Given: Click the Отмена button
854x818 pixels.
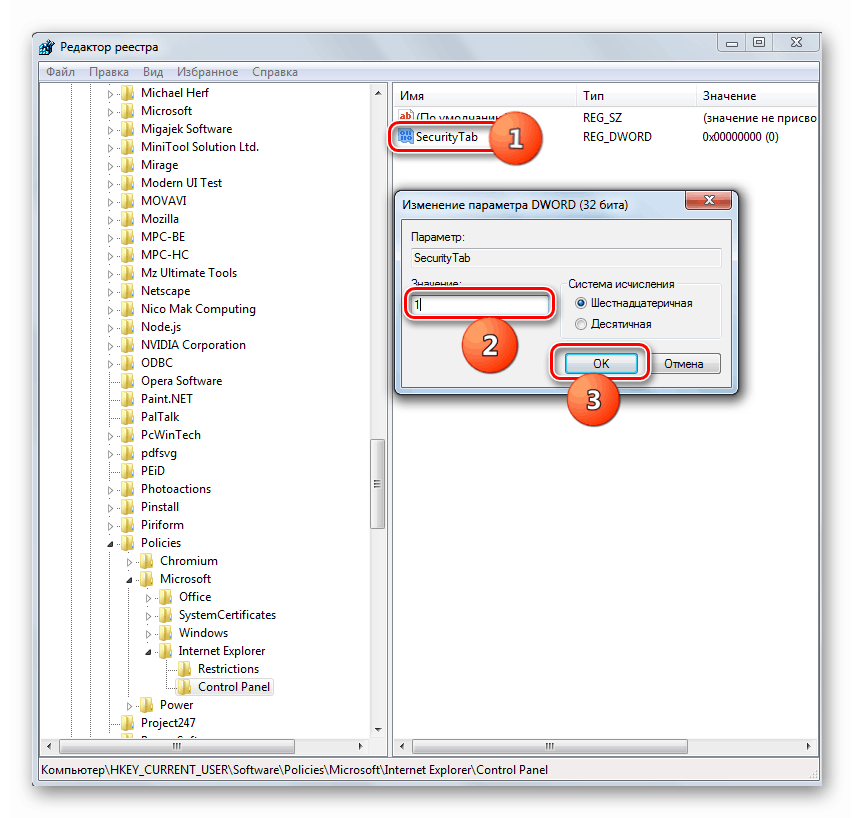Looking at the screenshot, I should pos(684,363).
